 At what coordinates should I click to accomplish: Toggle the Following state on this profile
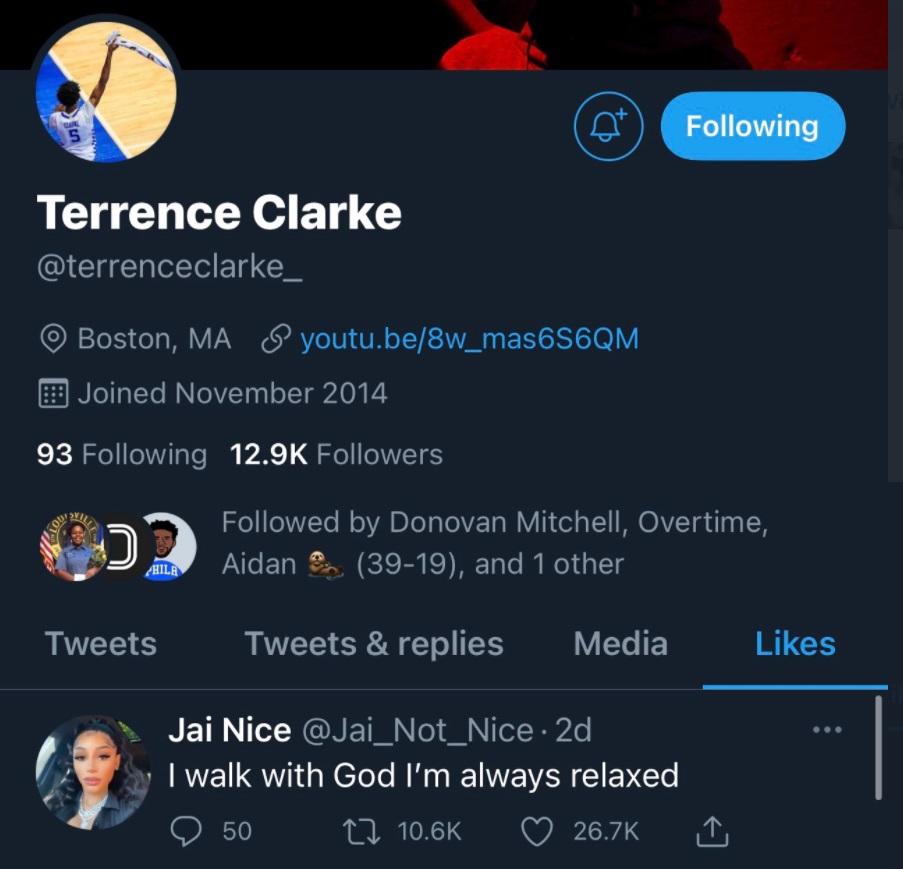752,126
